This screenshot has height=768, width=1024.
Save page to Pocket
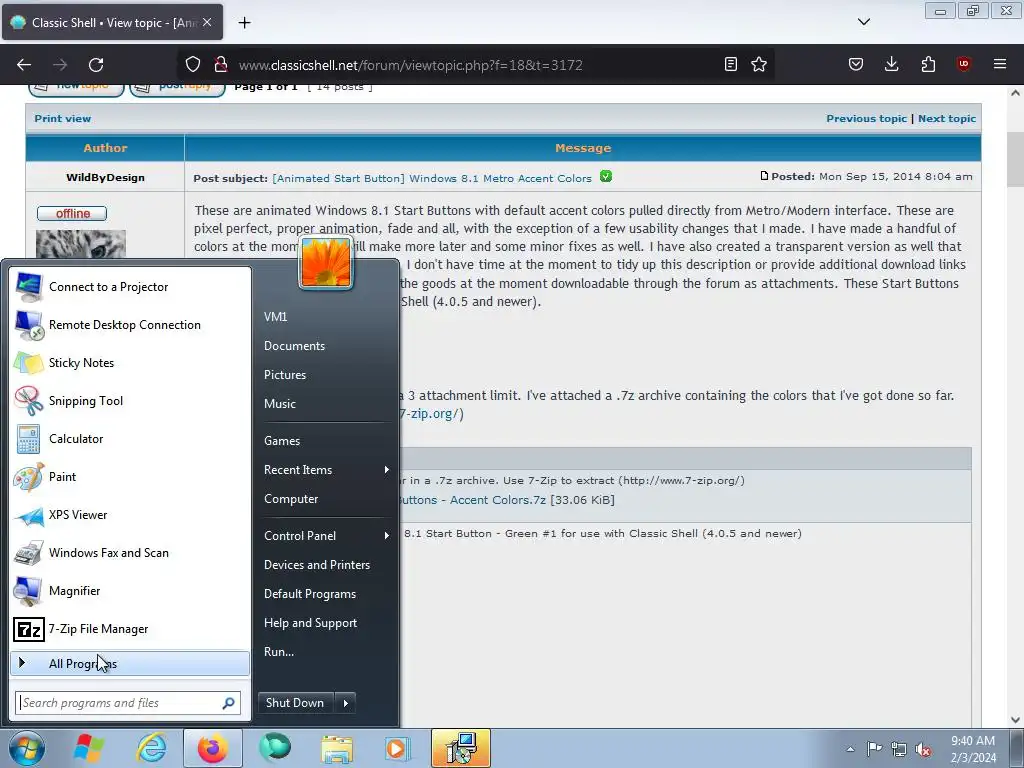point(856,65)
